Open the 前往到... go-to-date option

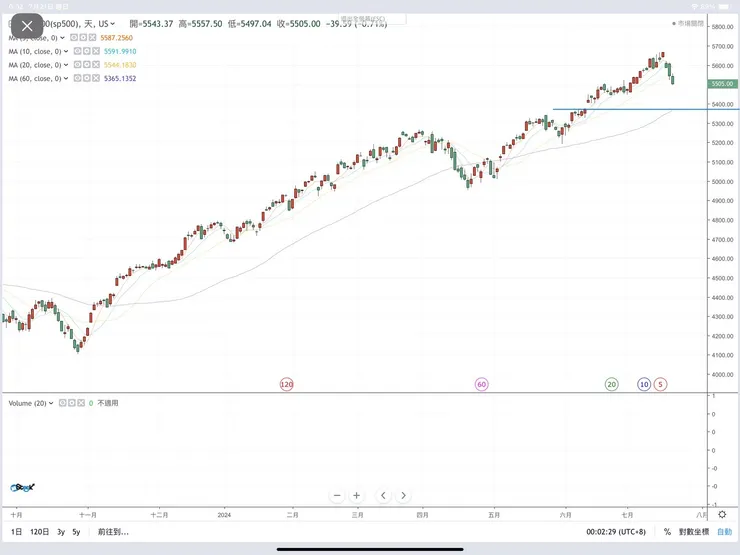(x=113, y=532)
